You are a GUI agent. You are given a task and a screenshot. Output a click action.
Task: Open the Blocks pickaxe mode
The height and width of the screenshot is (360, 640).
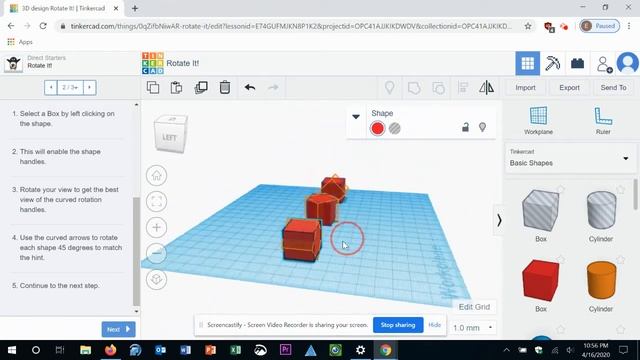pos(552,63)
